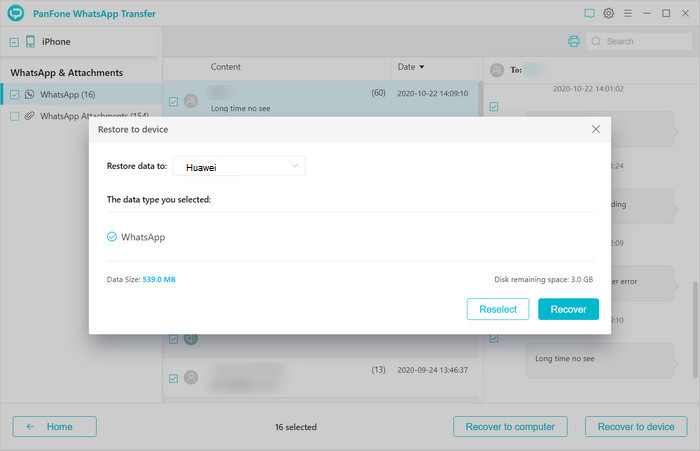
Task: Click the printer icon near search
Action: point(574,42)
